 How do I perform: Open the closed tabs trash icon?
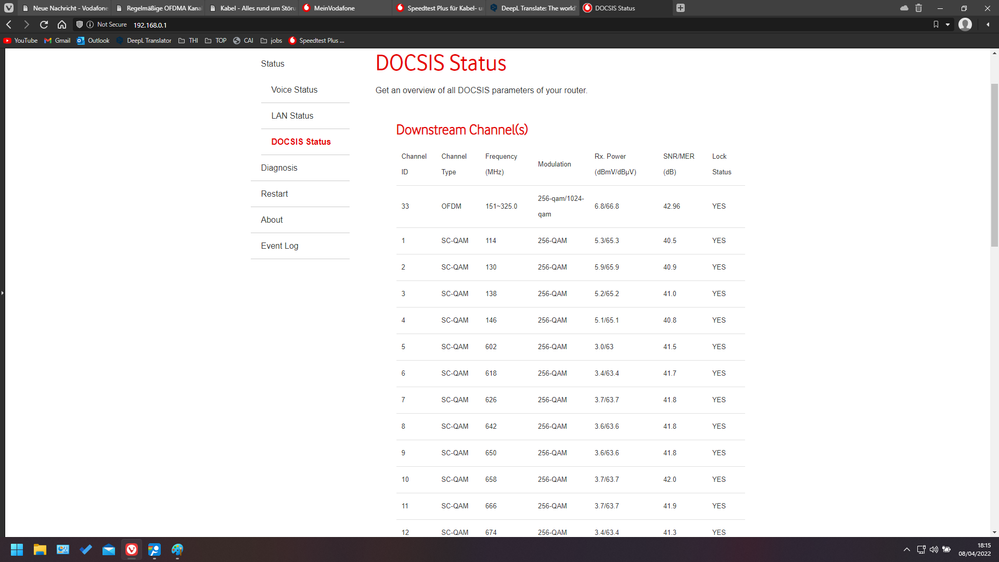918,8
